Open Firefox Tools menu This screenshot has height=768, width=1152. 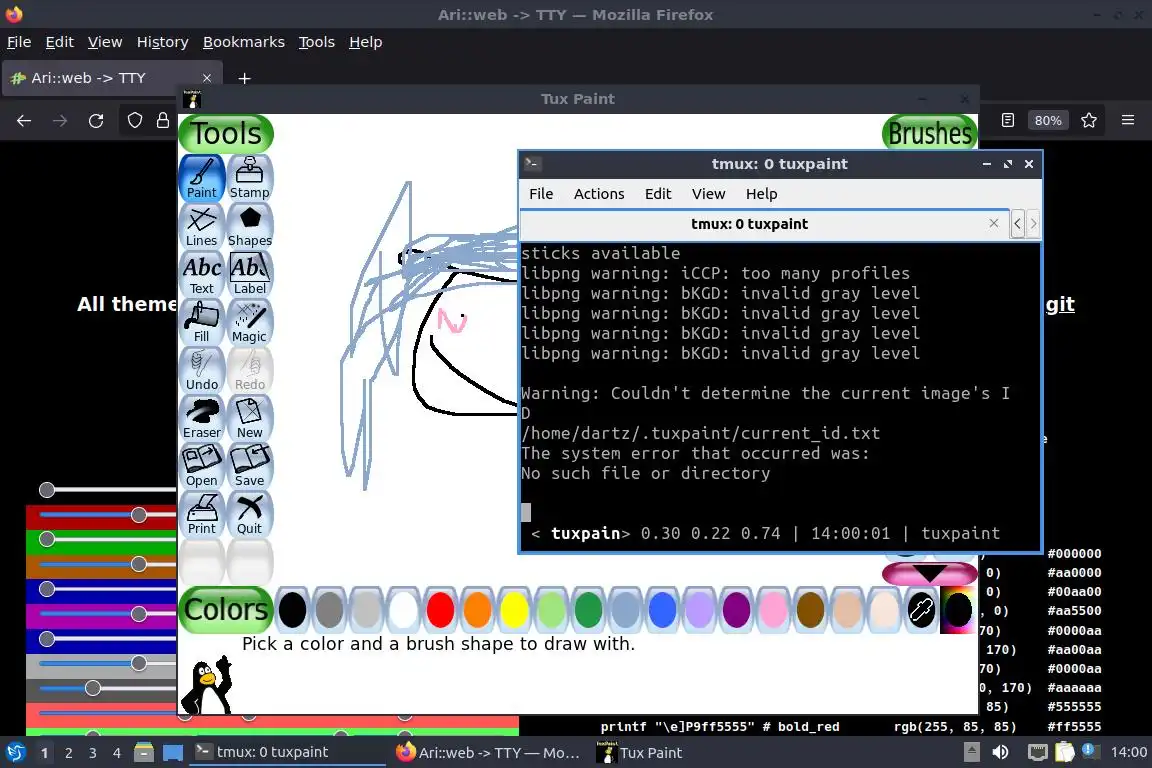pyautogui.click(x=317, y=42)
